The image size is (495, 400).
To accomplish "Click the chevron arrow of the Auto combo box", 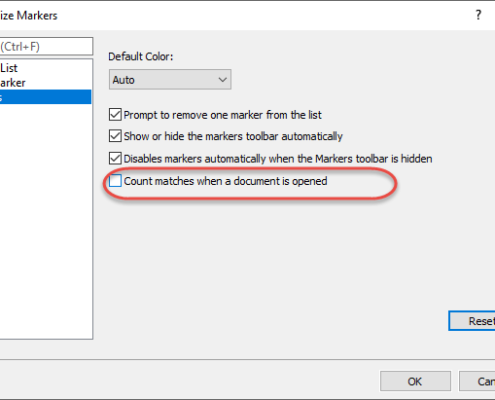I will click(x=222, y=80).
